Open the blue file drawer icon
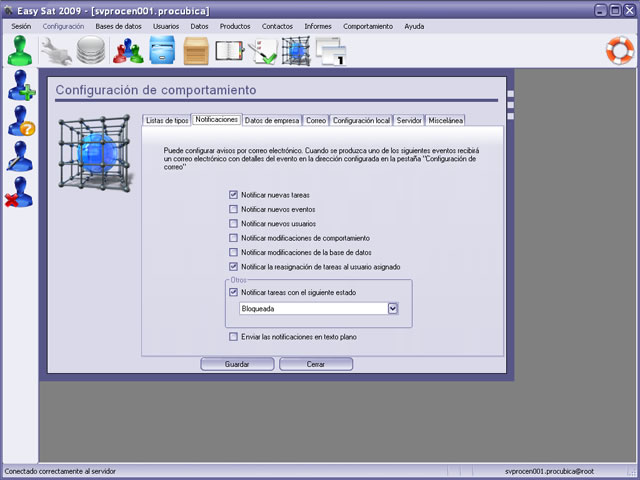 (x=162, y=50)
